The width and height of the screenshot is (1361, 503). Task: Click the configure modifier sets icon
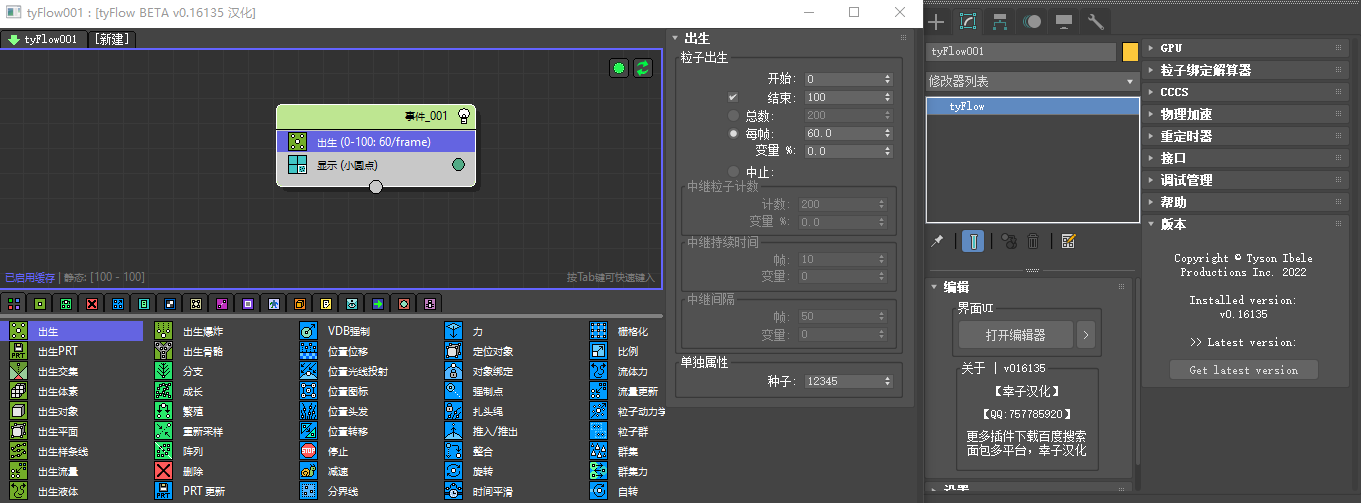(x=1068, y=241)
